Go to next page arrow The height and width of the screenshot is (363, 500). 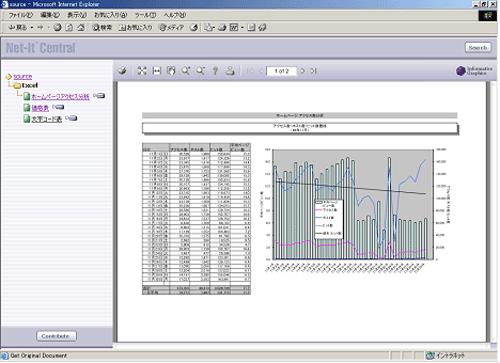click(302, 71)
